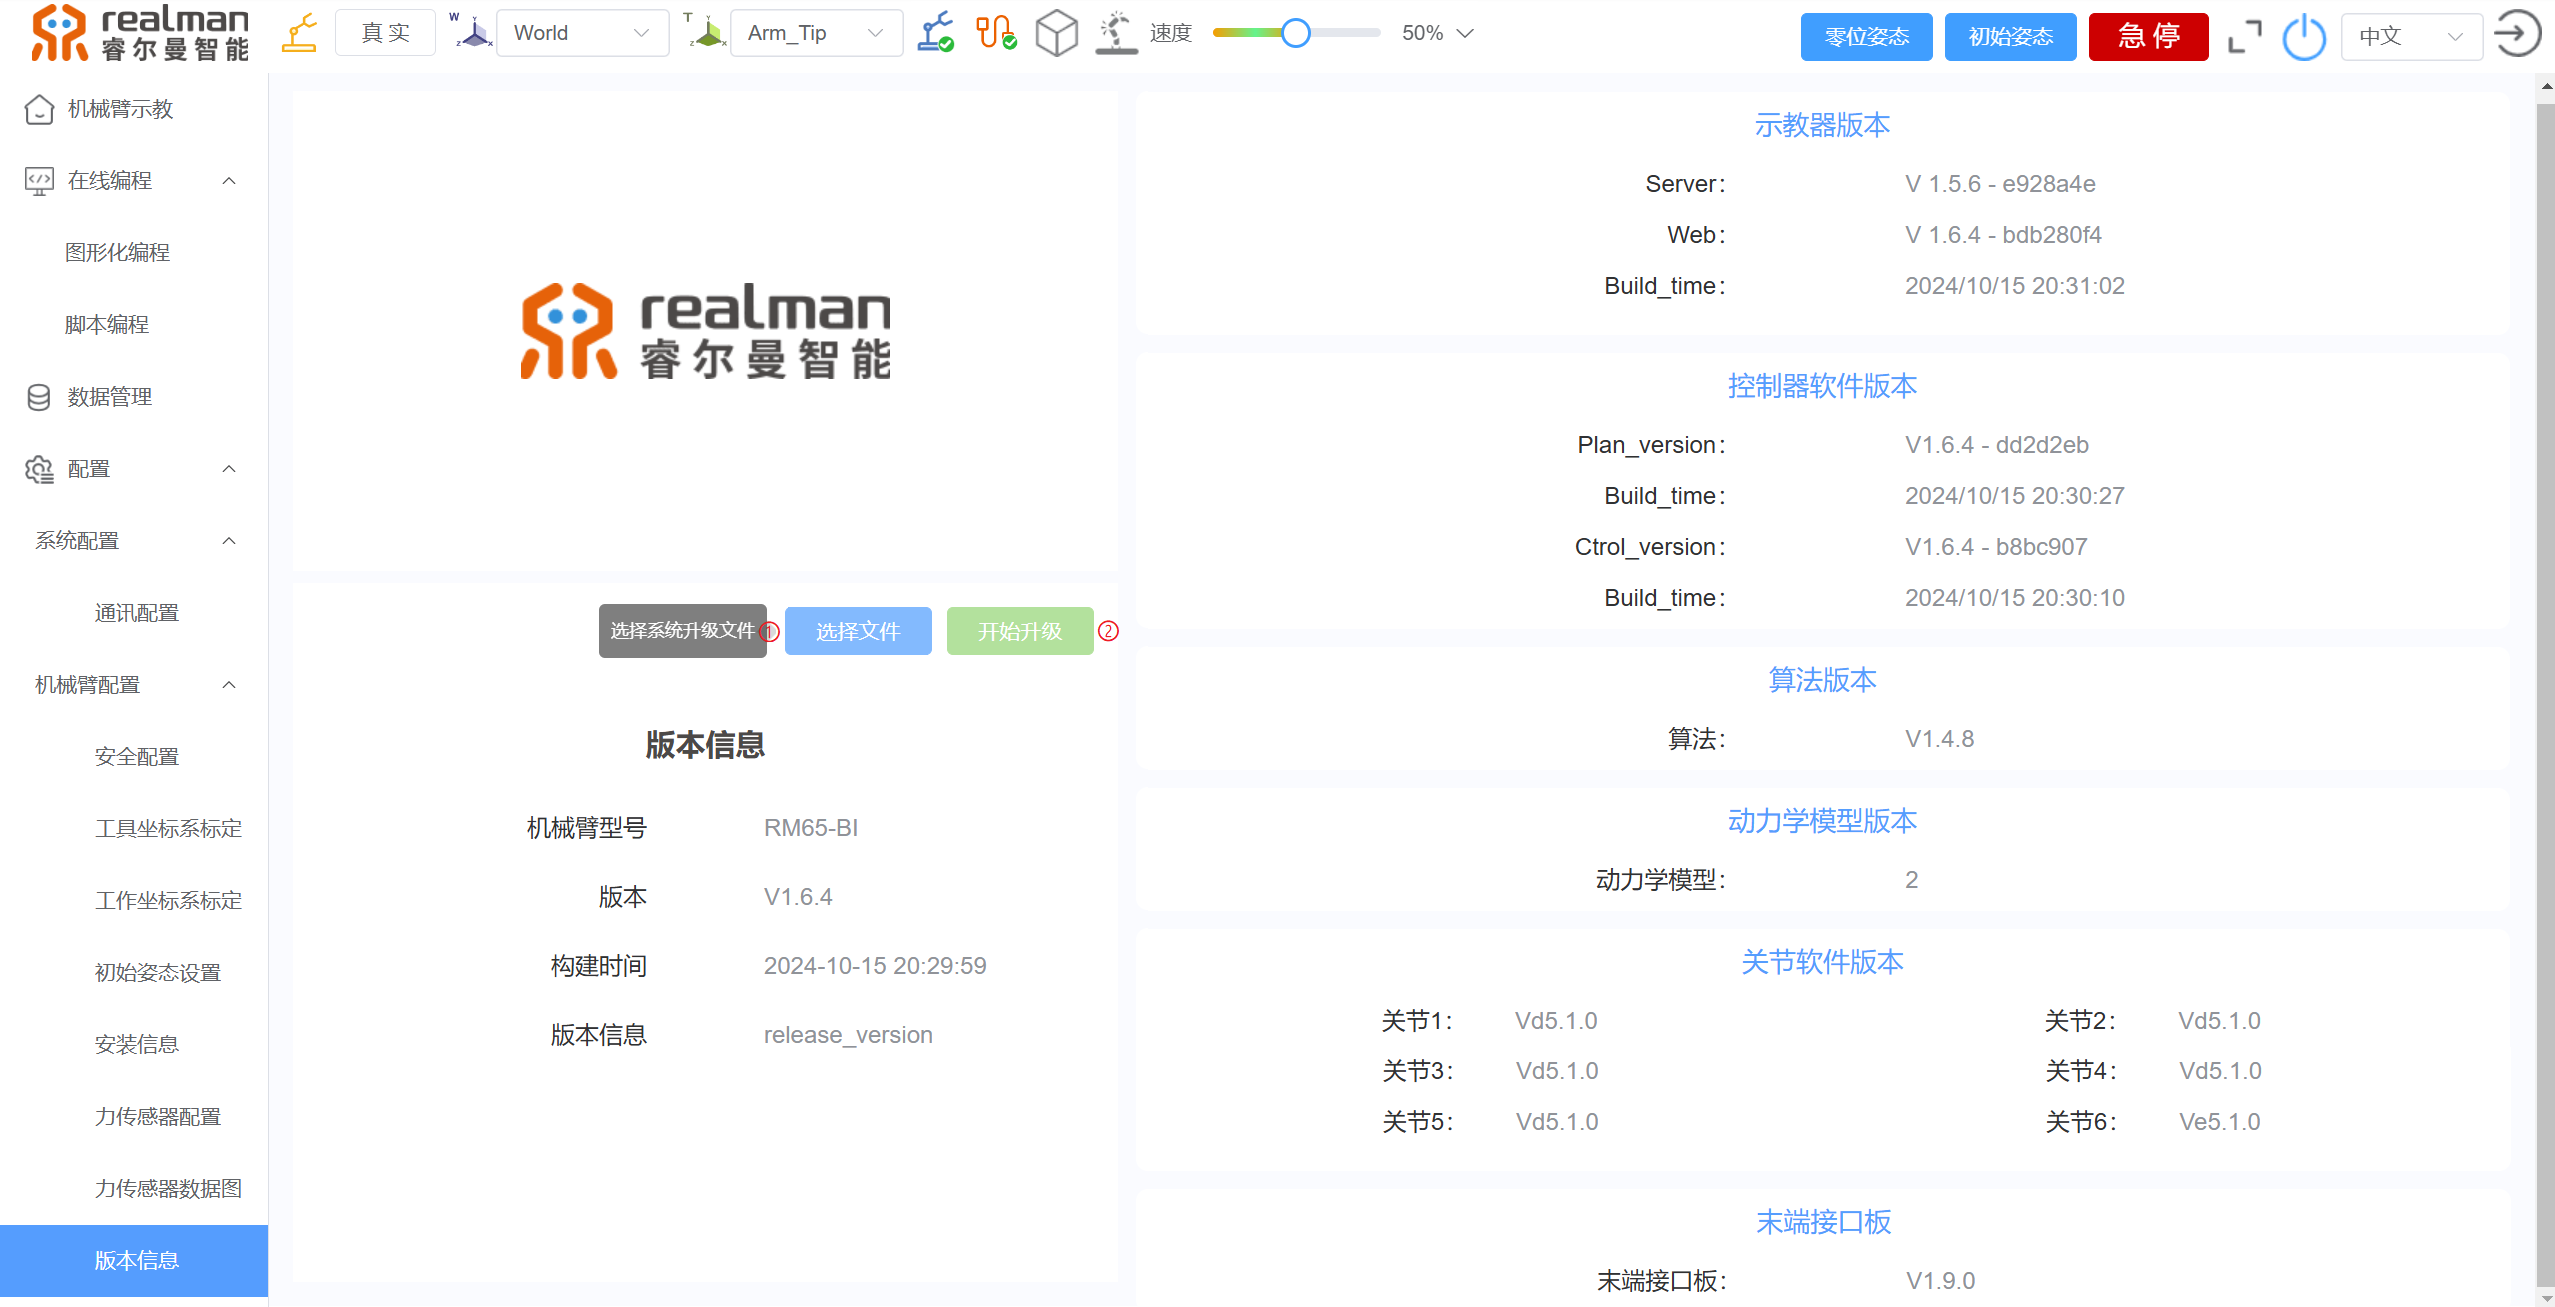Screen dimensions: 2555x1307
Task: Open the 中文 language dropdown
Action: click(x=2410, y=37)
